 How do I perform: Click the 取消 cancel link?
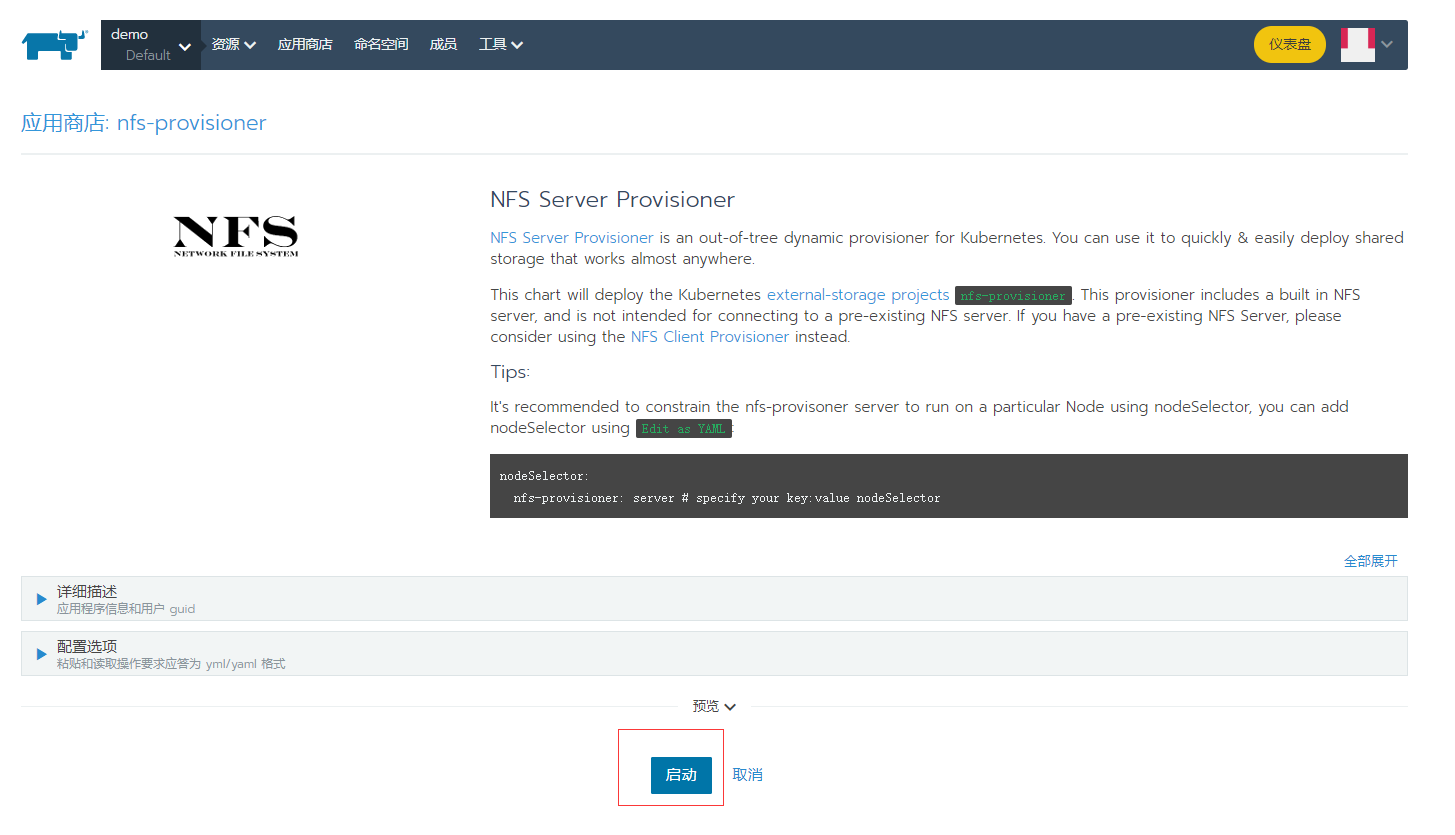748,775
